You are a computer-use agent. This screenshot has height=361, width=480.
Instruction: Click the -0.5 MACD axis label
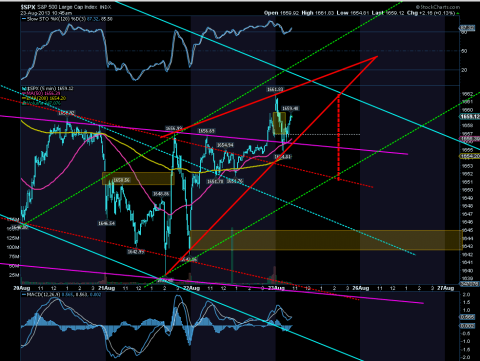[466, 334]
